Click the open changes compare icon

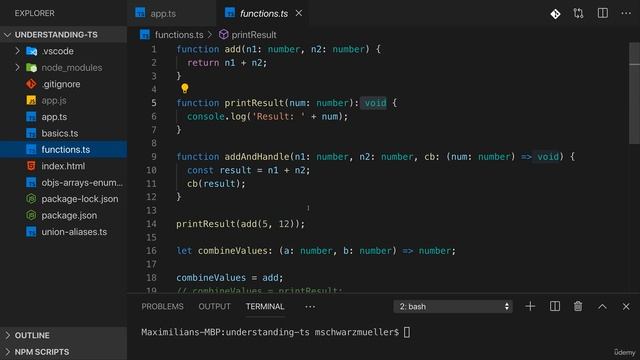point(578,13)
